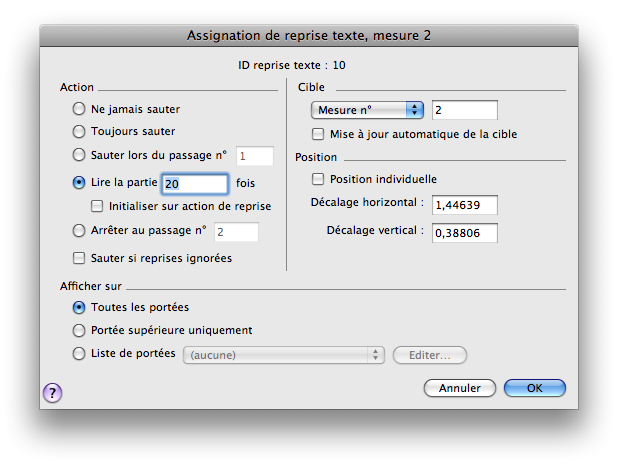Select 'Toutes les portées' display option
618x464 pixels.
tap(80, 307)
